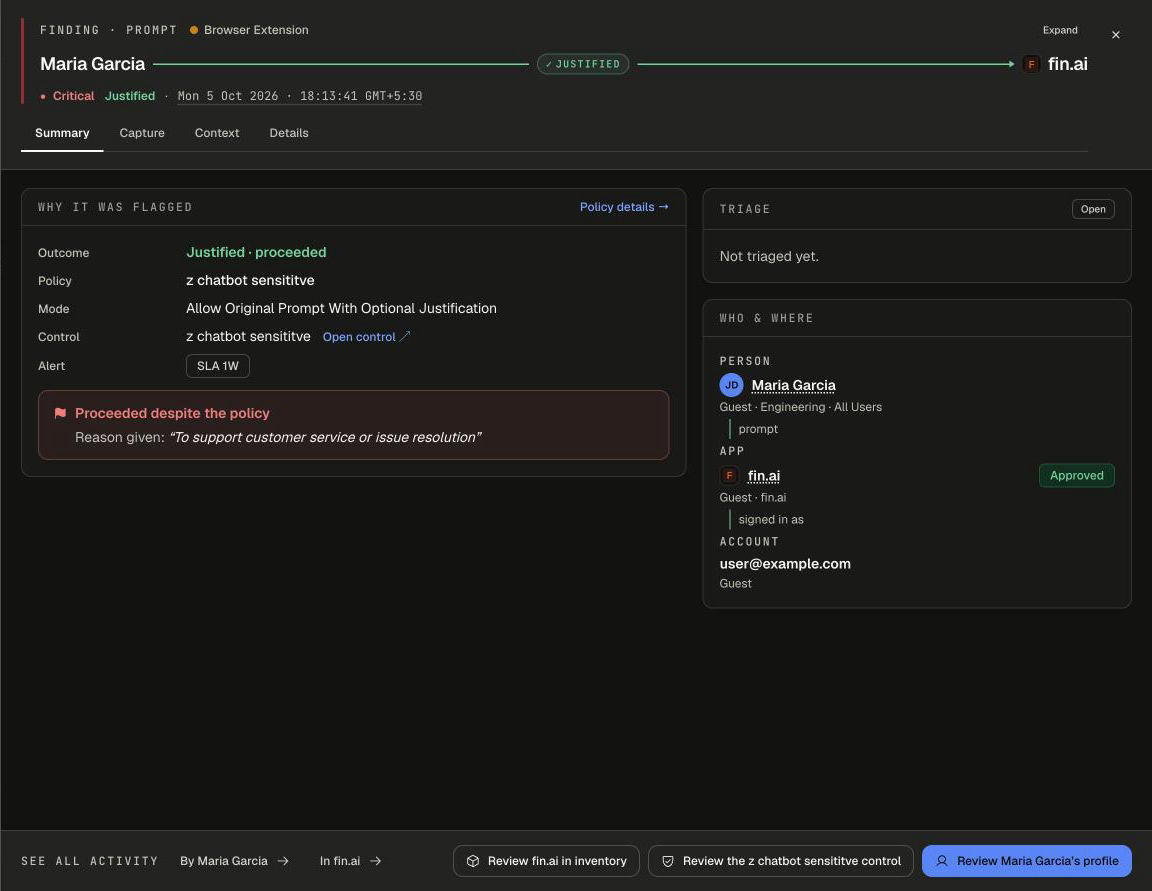Click the Open triage status button
The height and width of the screenshot is (891, 1152).
point(1093,209)
